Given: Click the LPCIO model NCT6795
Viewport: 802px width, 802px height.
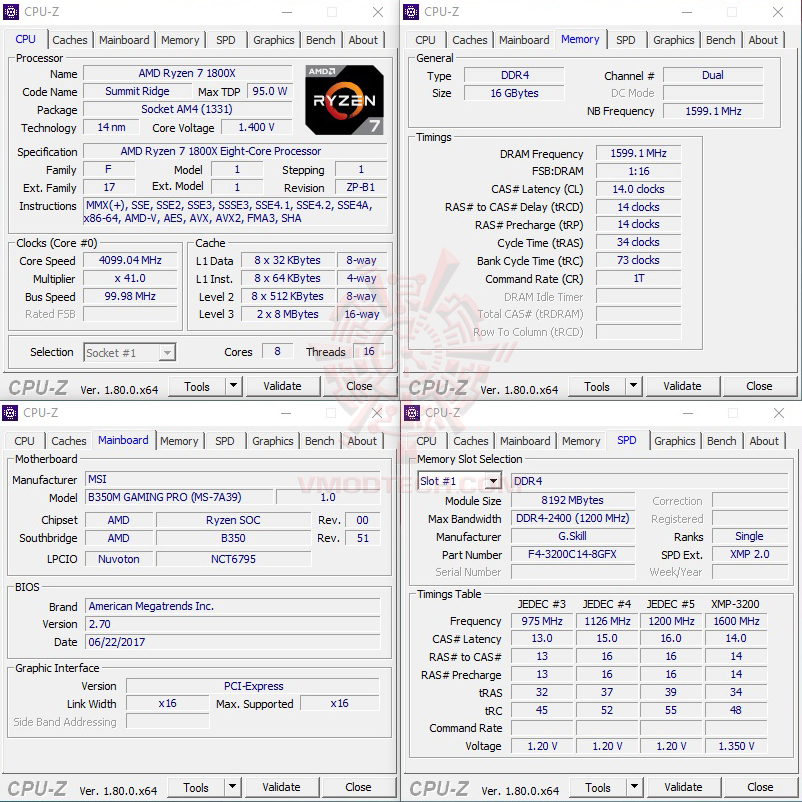Looking at the screenshot, I should click(233, 559).
